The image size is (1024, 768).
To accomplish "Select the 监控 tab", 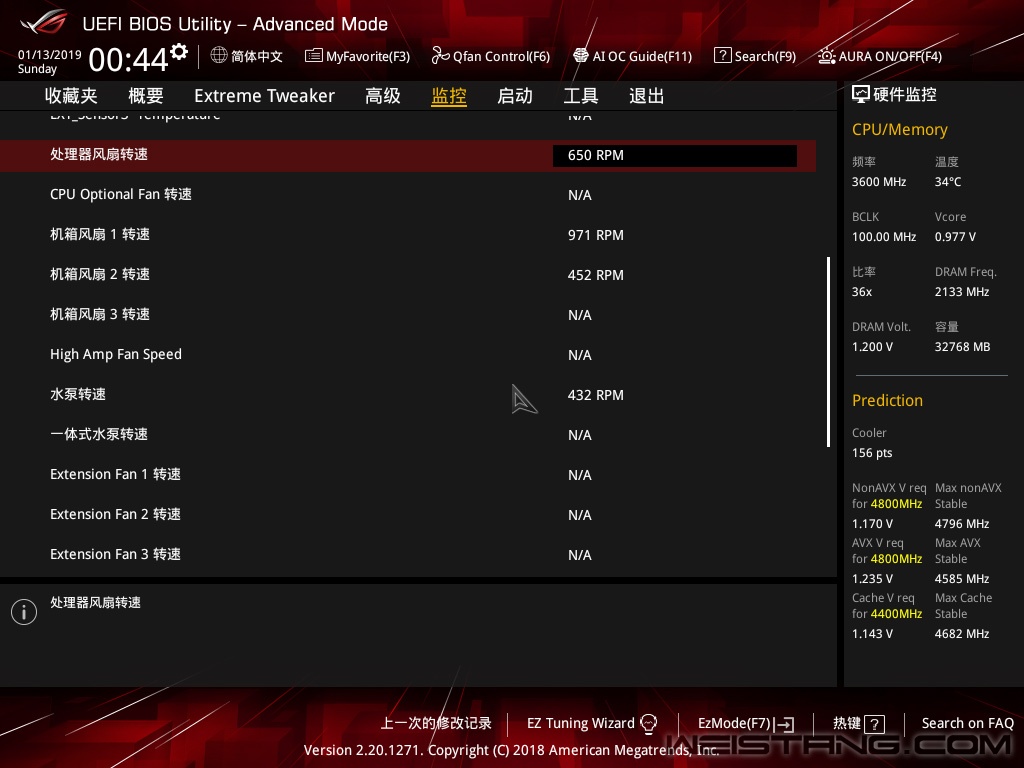I will pos(449,96).
